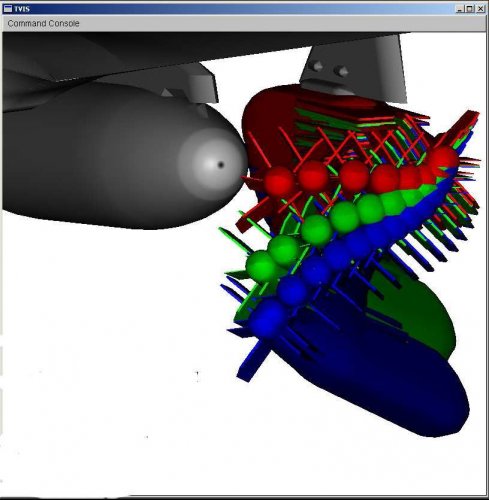Click the lowest blue trajectory sphere
489x500 pixels.
[x=268, y=318]
